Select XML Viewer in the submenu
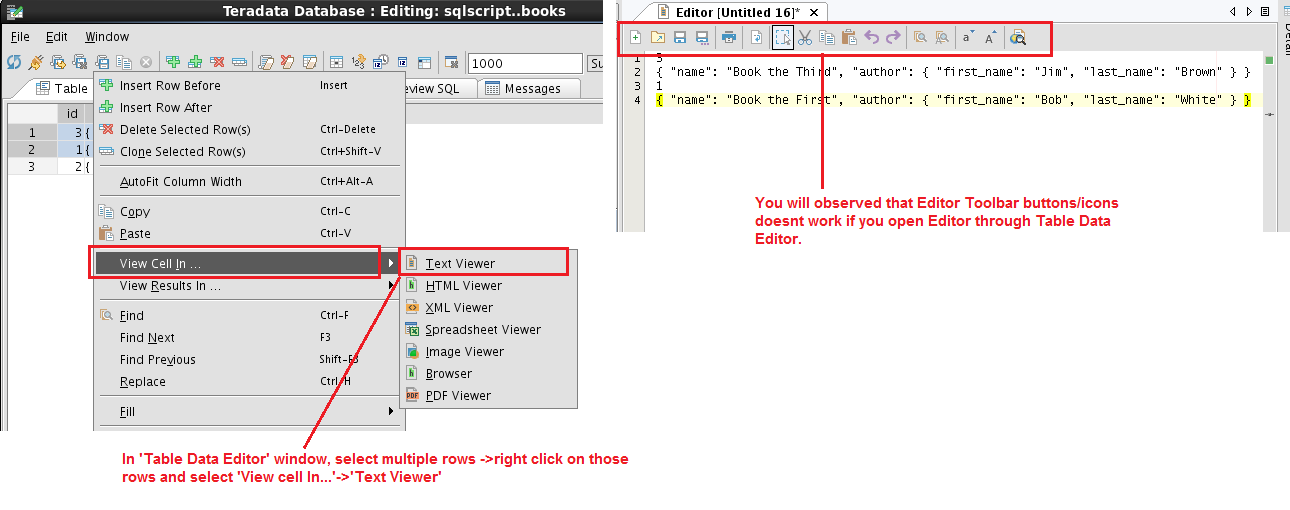This screenshot has height=510, width=1290. (x=488, y=307)
